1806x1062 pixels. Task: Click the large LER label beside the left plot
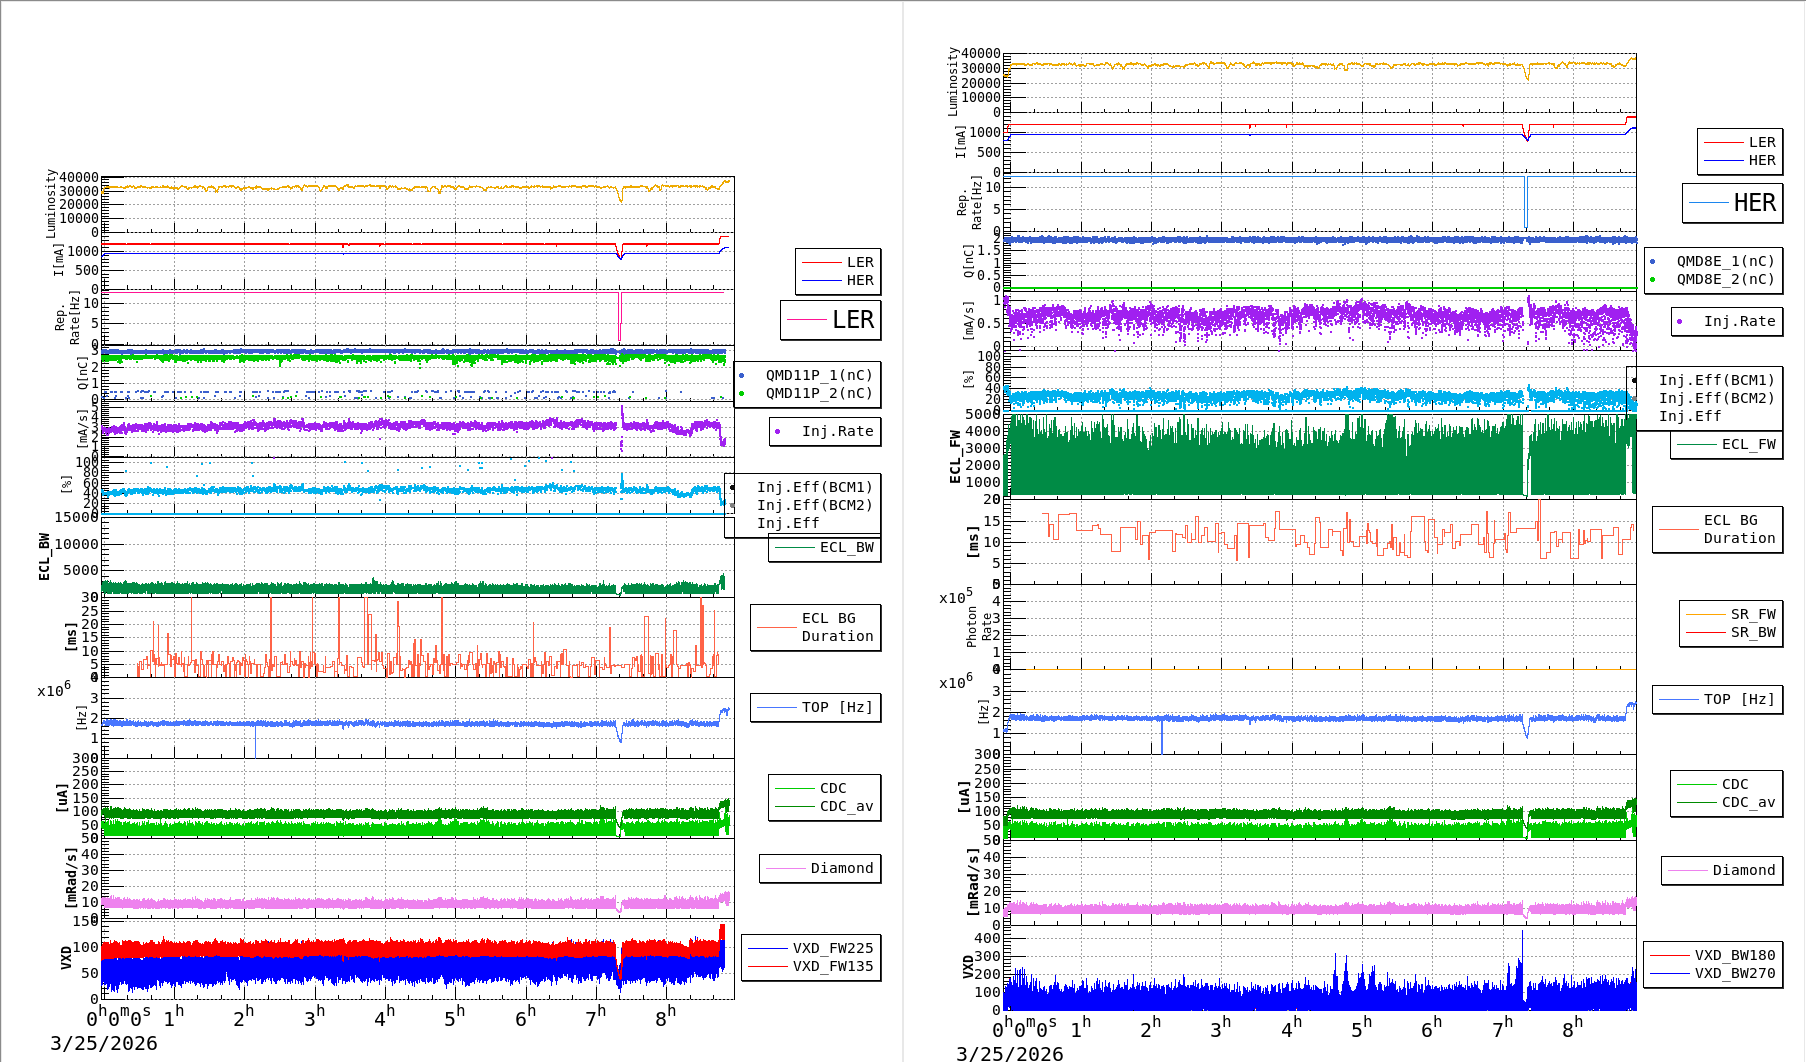tap(852, 320)
